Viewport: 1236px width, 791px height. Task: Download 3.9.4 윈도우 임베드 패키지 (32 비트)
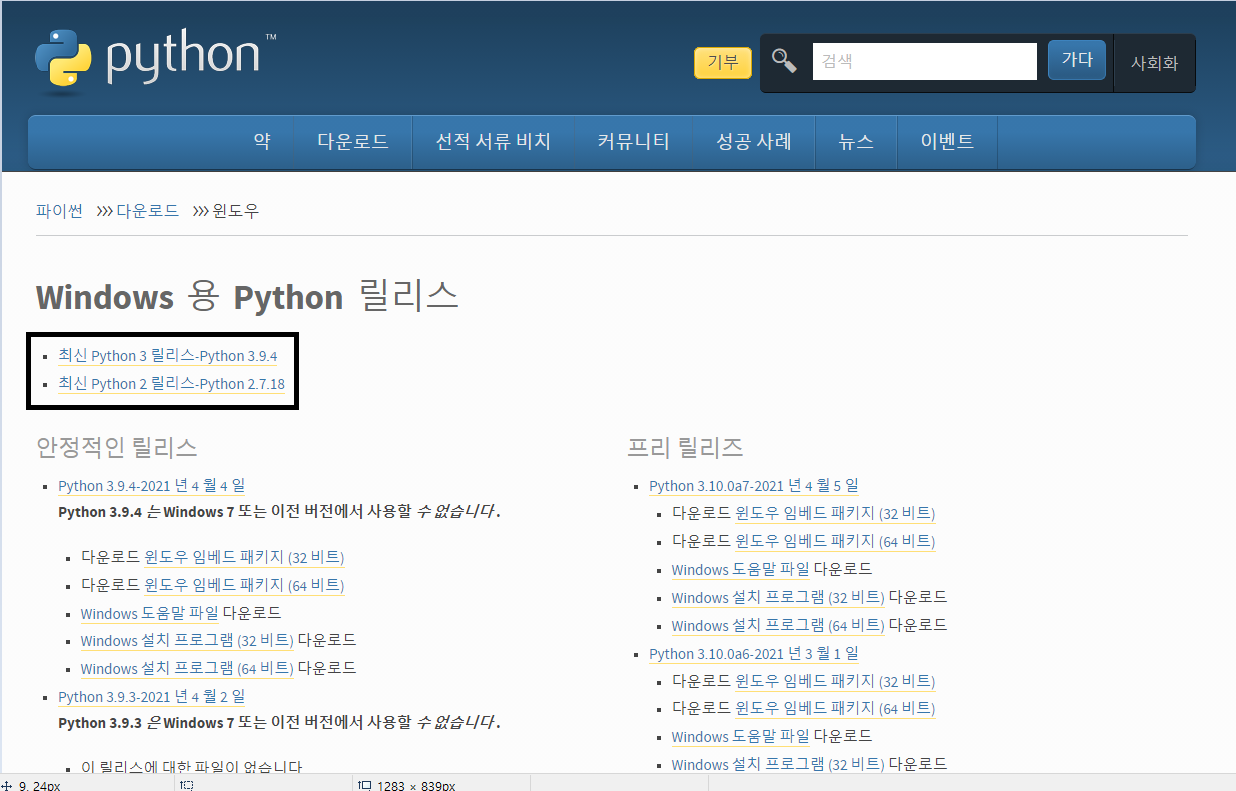[x=244, y=557]
